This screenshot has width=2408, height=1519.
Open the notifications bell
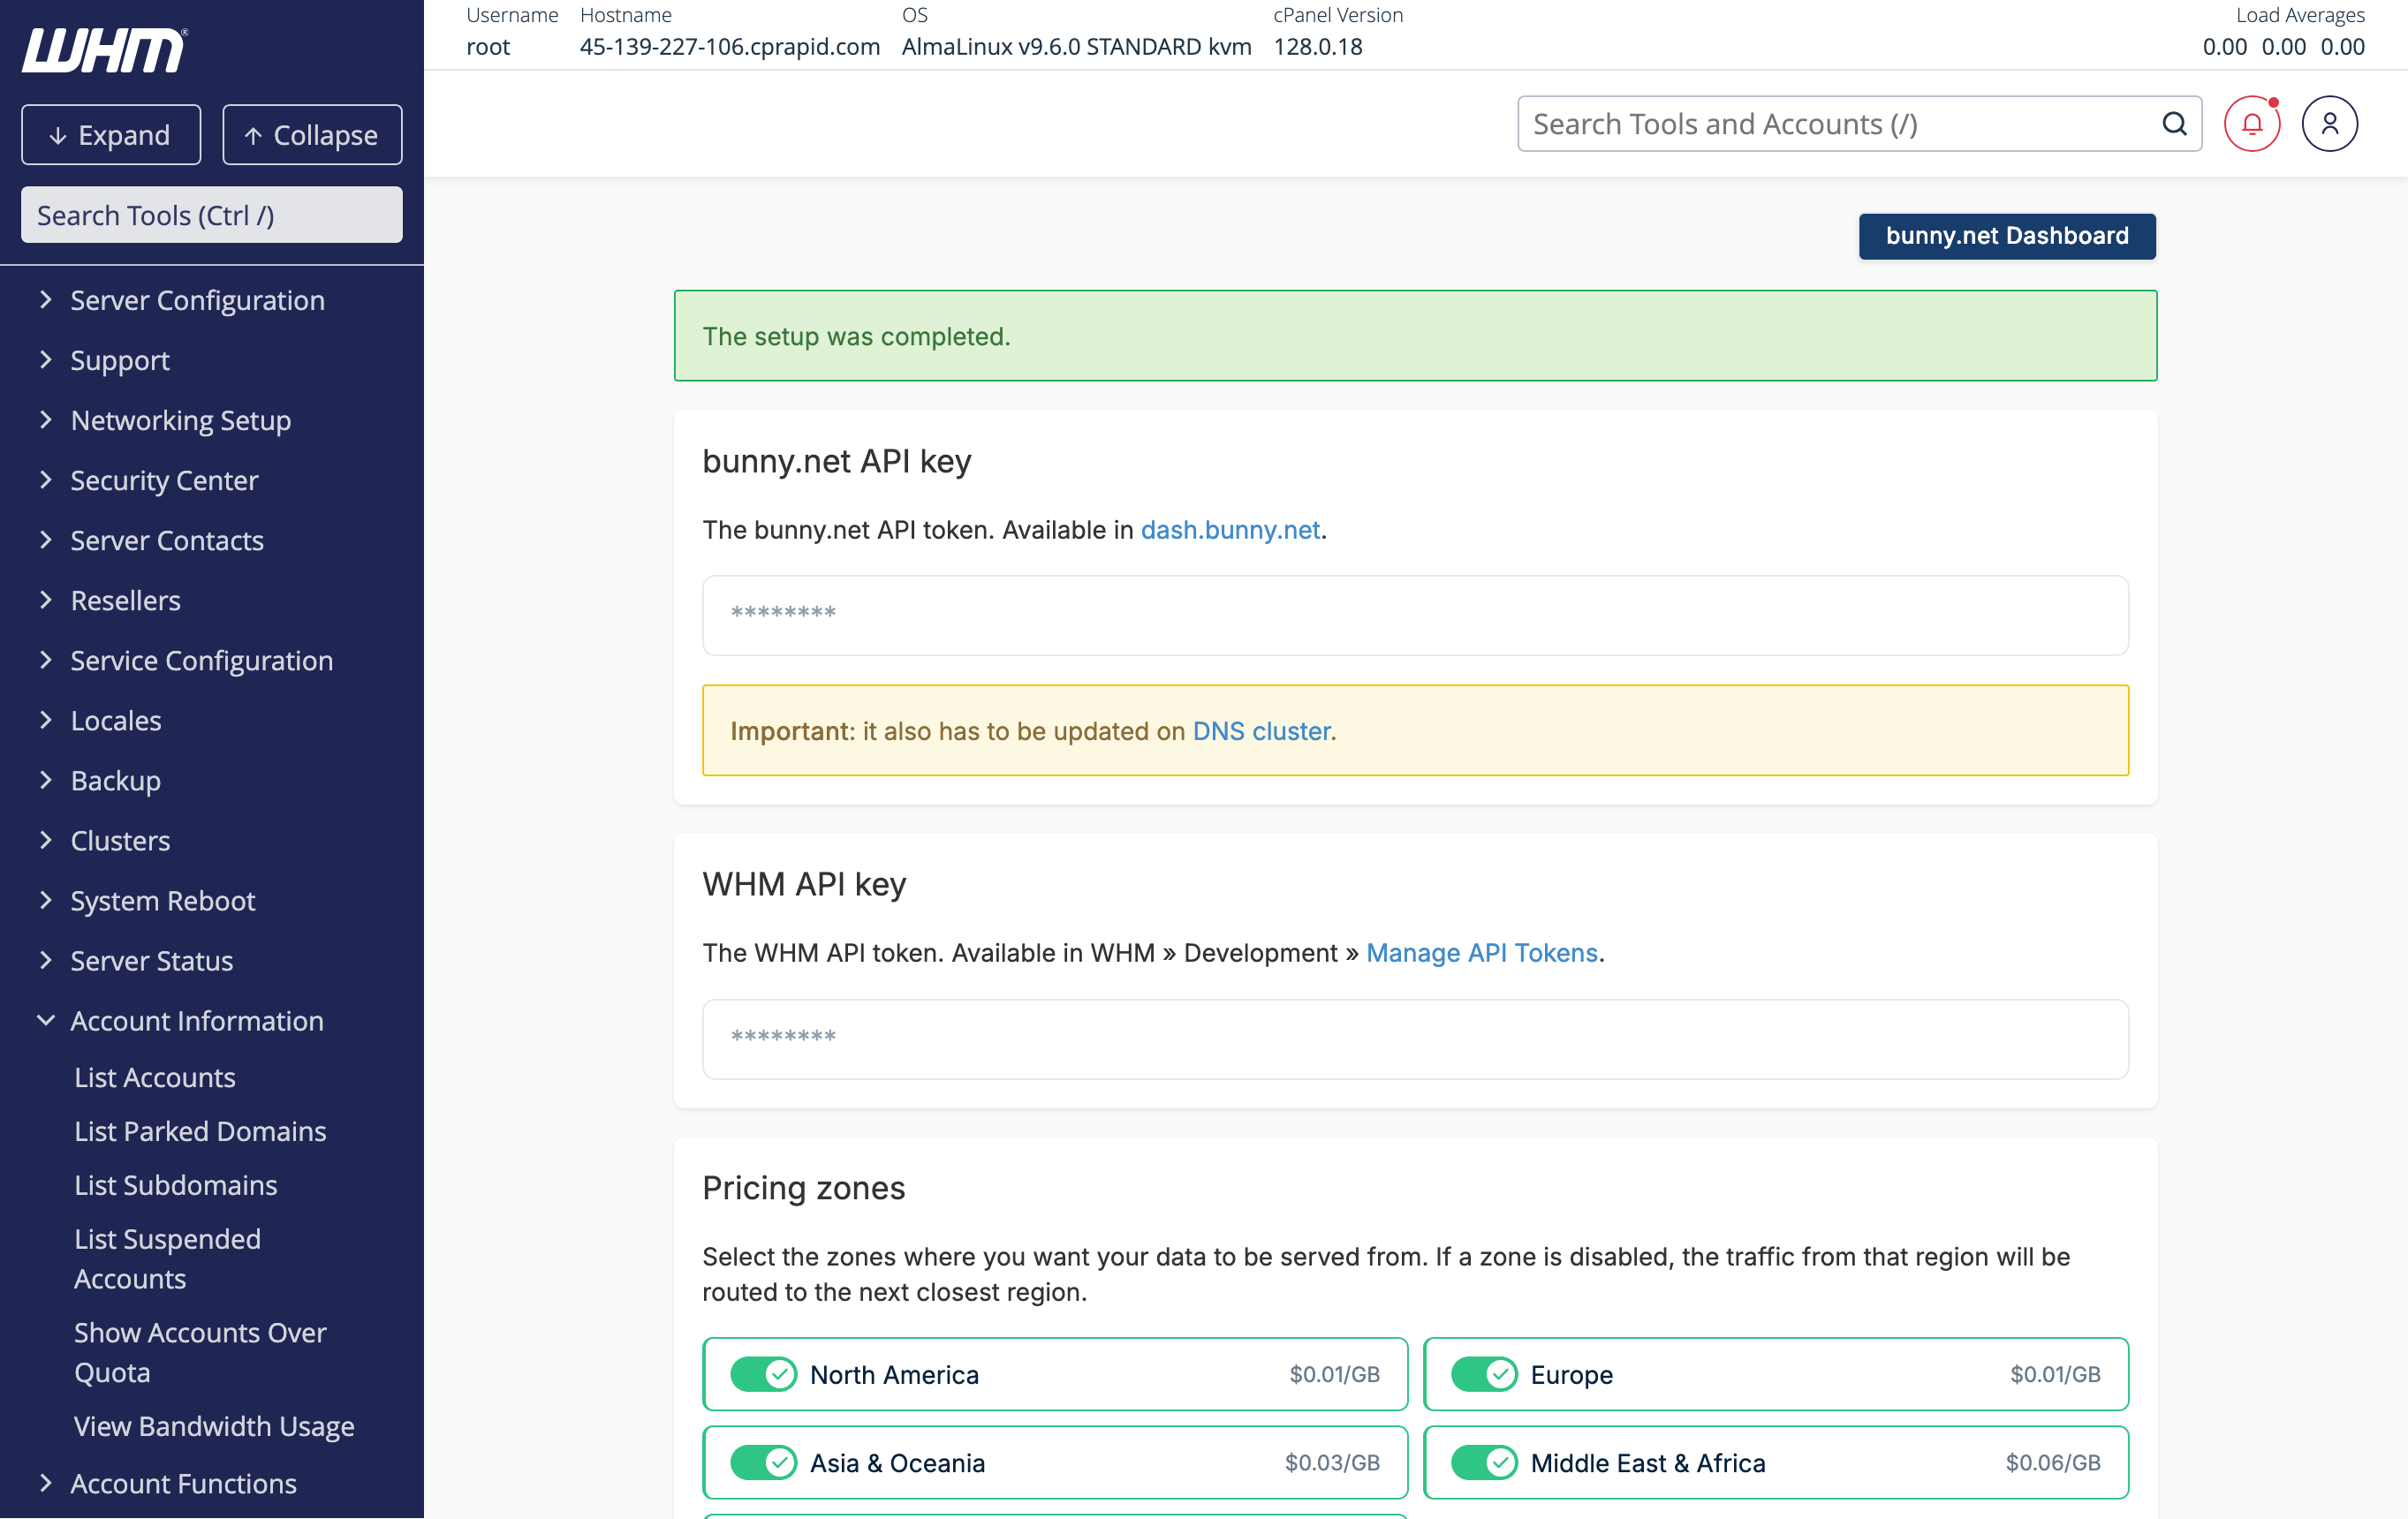2252,124
